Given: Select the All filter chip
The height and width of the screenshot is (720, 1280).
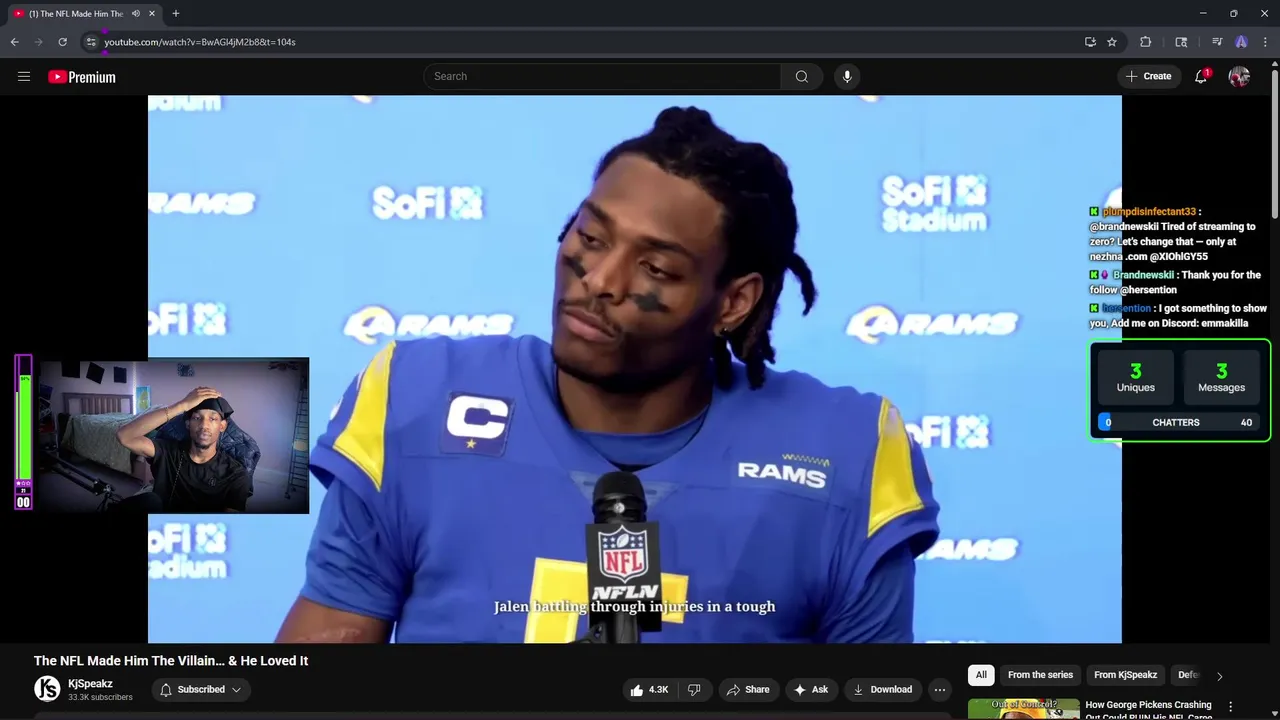Looking at the screenshot, I should pos(981,675).
